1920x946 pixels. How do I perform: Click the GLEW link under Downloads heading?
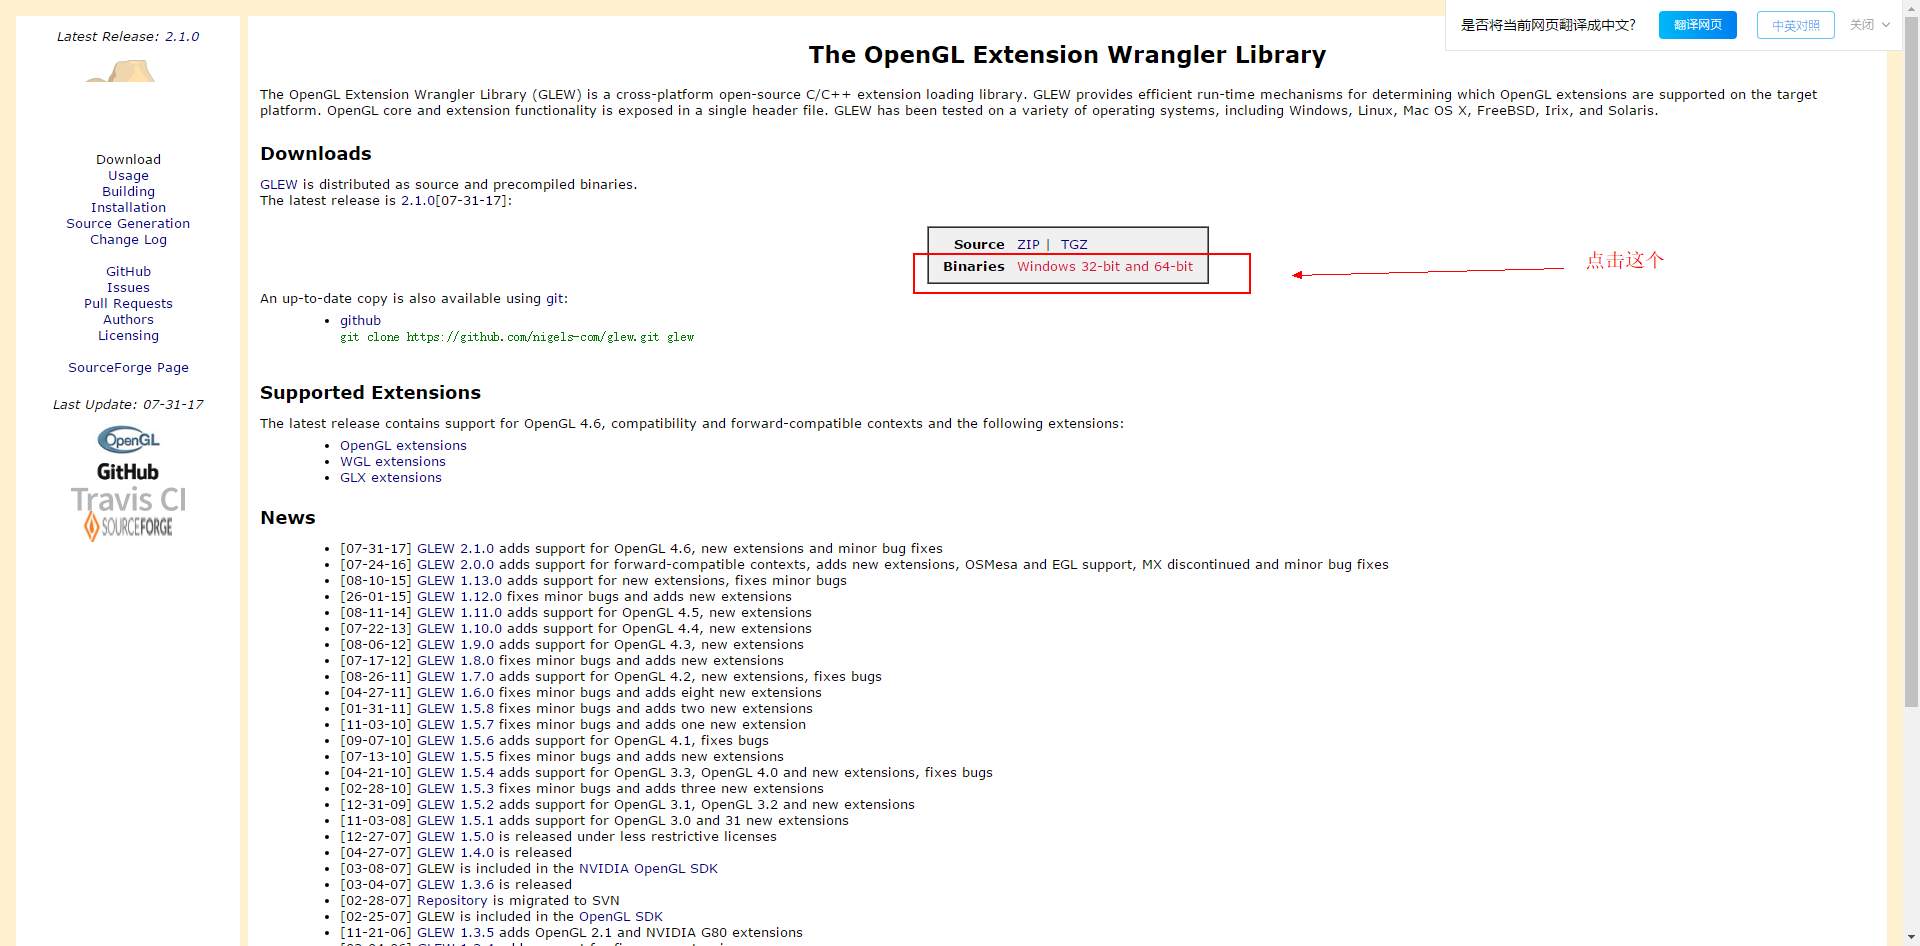(x=279, y=185)
